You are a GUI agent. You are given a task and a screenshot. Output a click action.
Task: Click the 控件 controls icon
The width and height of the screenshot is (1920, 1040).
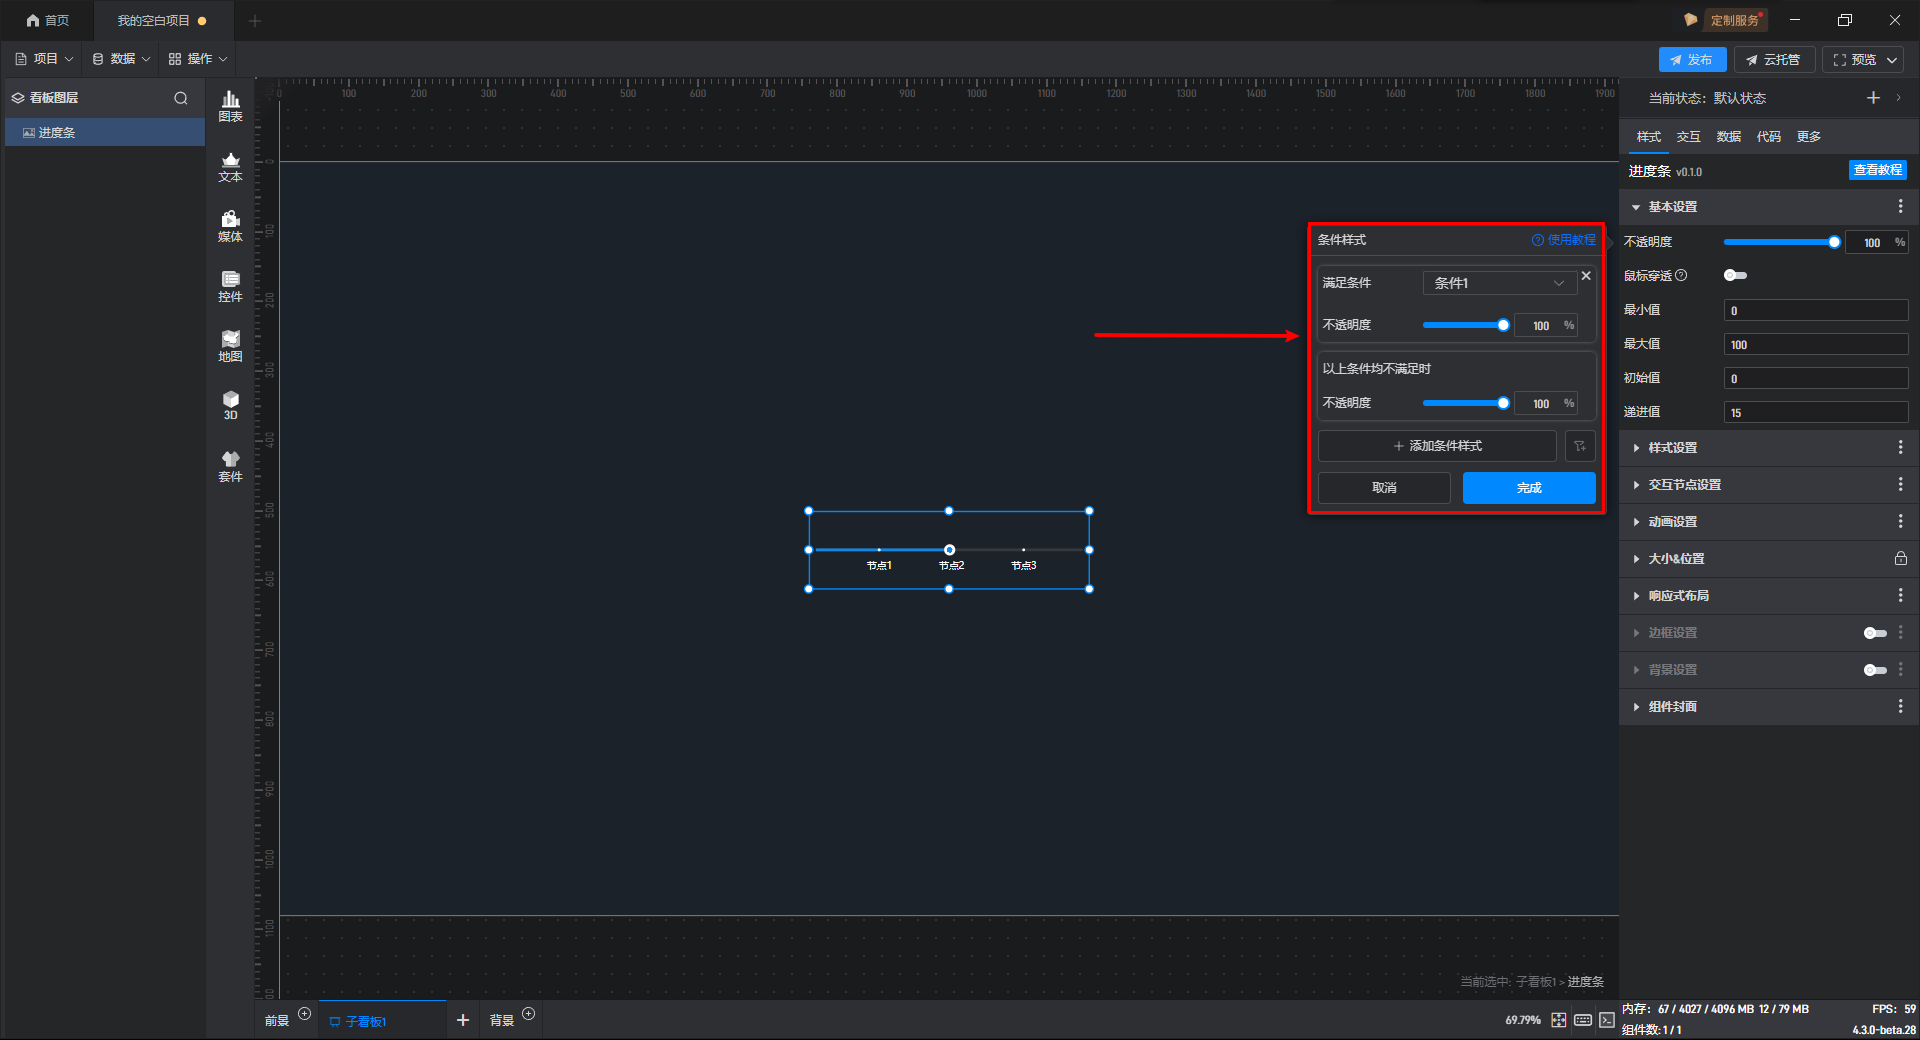point(230,286)
